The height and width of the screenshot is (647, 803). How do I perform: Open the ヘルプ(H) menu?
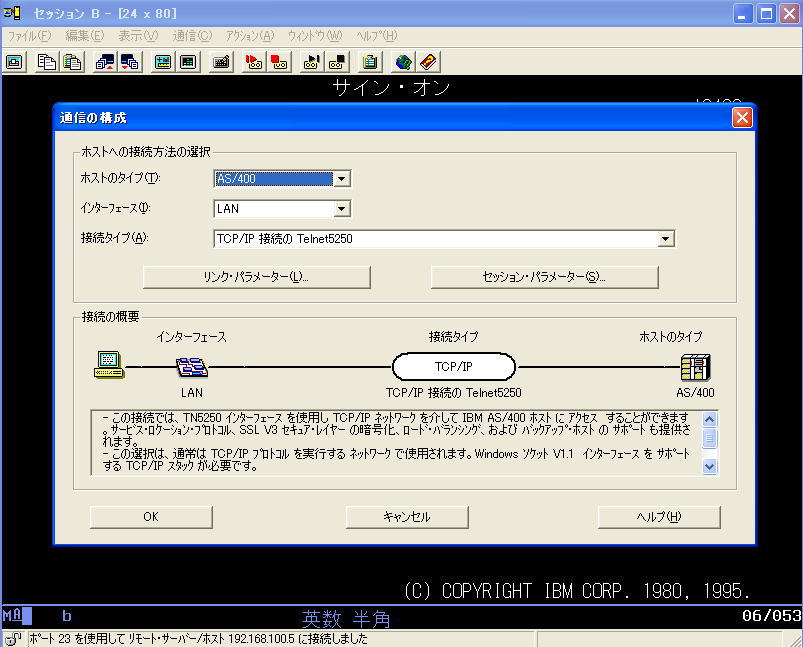[376, 36]
